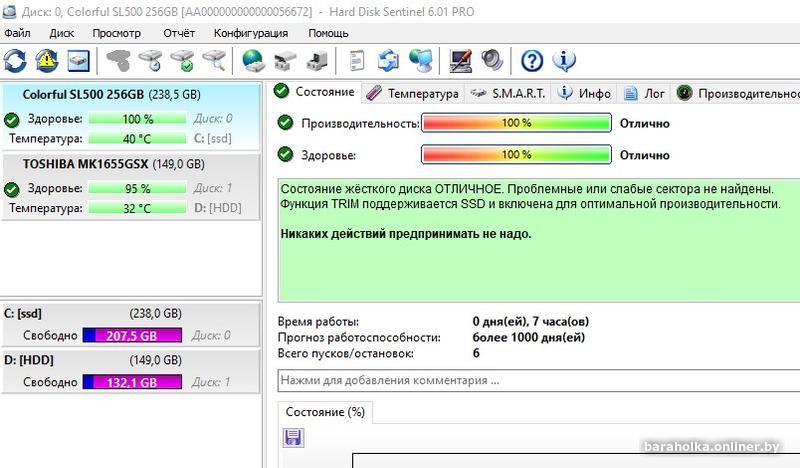Open the Конфигурация menu
The height and width of the screenshot is (468, 800).
[x=251, y=33]
